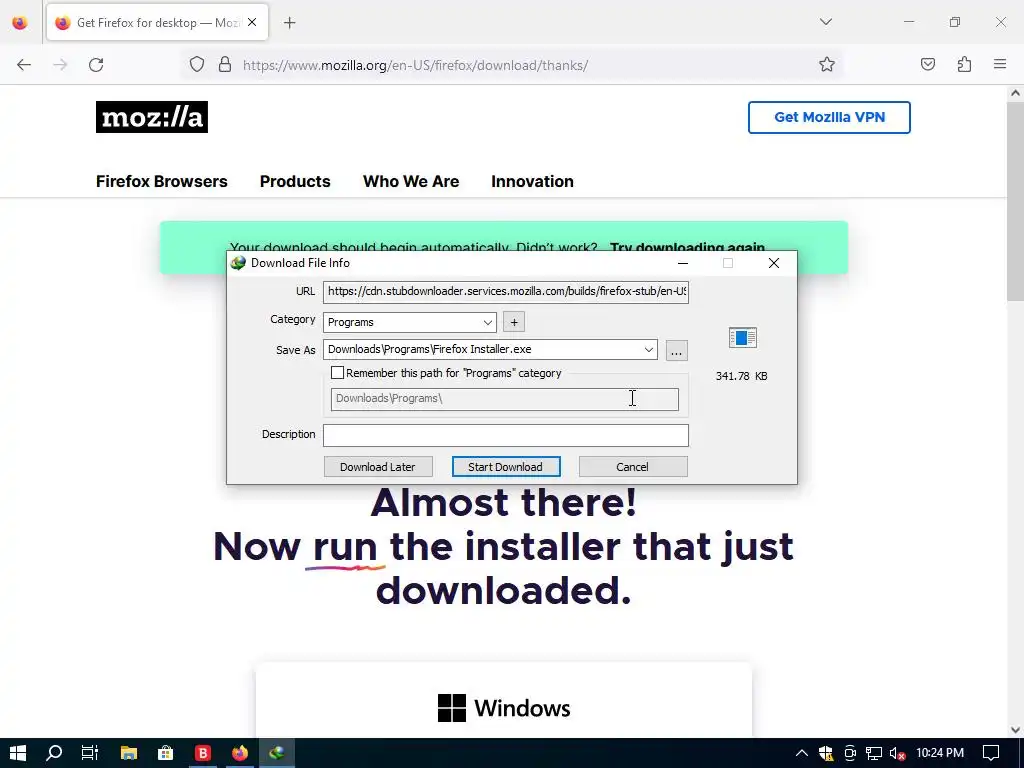This screenshot has height=768, width=1024.
Task: View site security padlock info
Action: (x=225, y=65)
